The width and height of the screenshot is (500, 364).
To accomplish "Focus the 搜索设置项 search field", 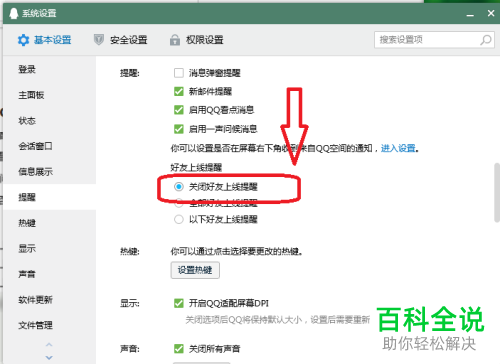I will click(x=434, y=40).
